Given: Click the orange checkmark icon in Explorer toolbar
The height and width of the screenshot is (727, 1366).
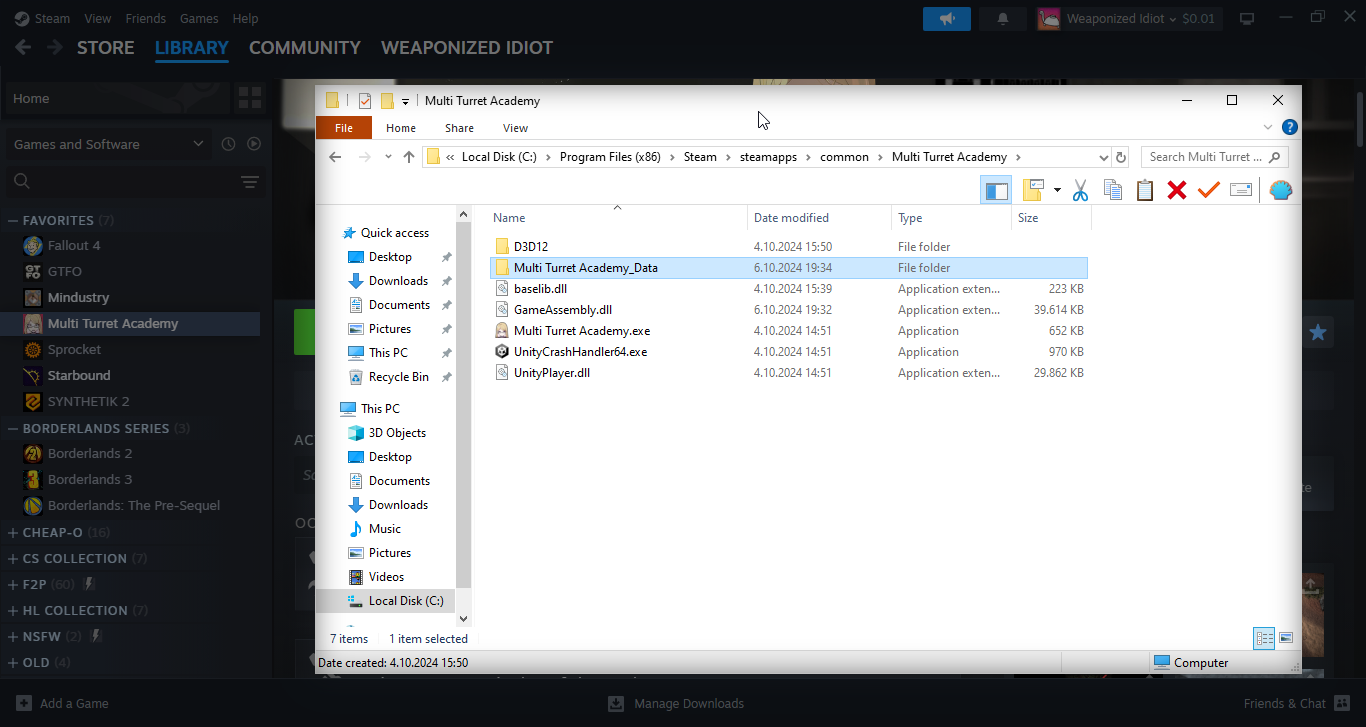Looking at the screenshot, I should tap(1209, 190).
